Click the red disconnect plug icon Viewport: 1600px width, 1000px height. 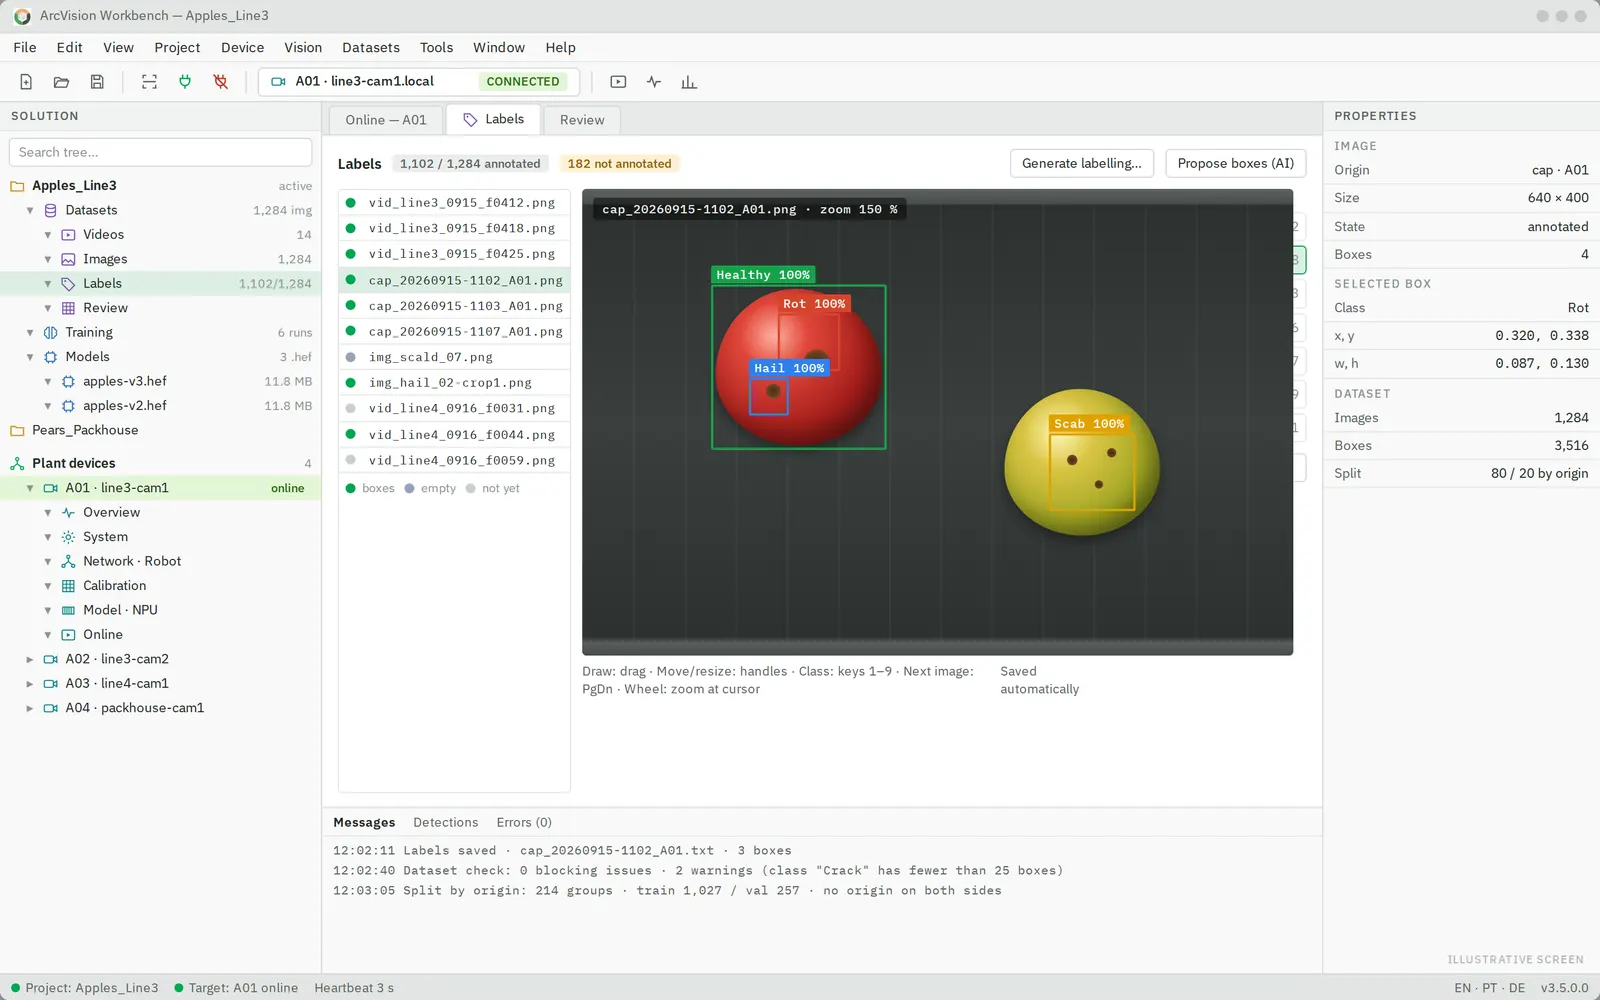(221, 82)
